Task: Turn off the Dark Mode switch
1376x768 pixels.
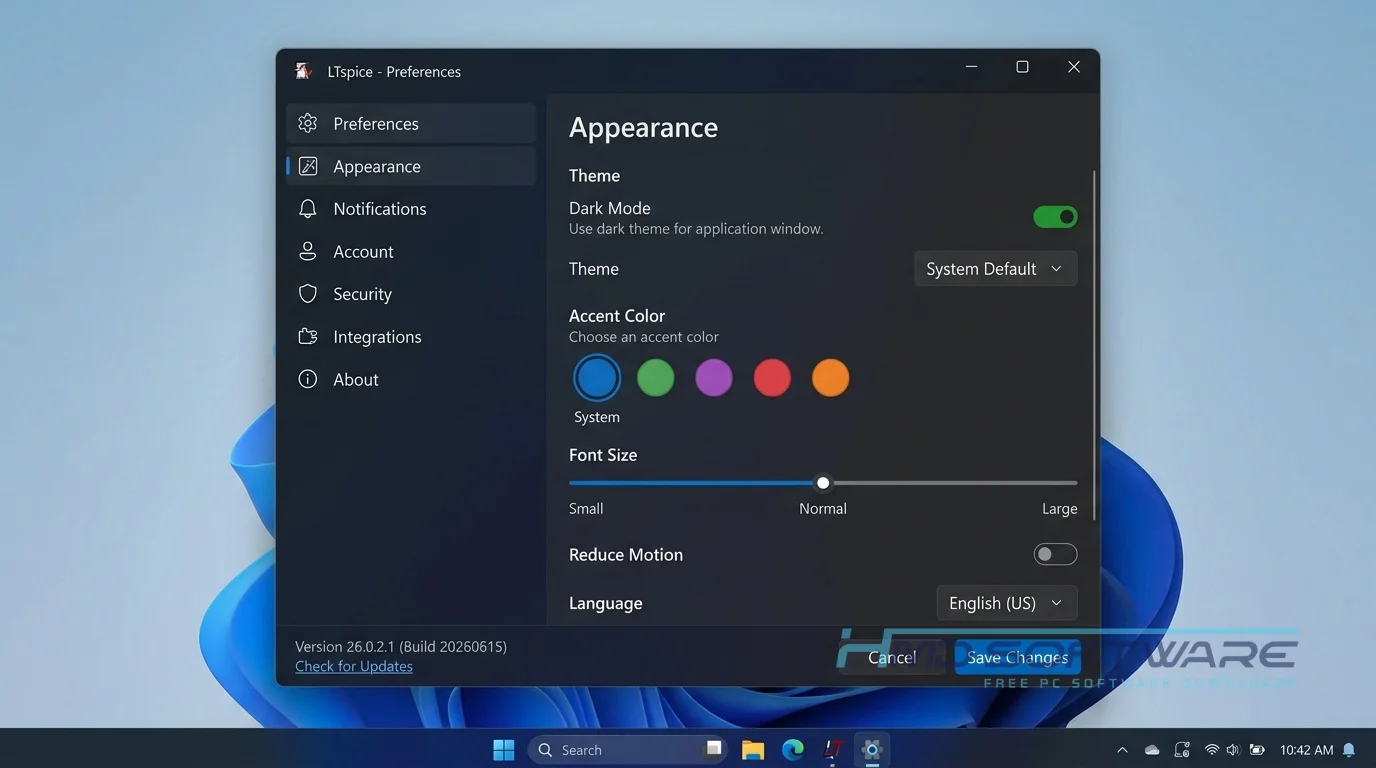Action: (1055, 216)
